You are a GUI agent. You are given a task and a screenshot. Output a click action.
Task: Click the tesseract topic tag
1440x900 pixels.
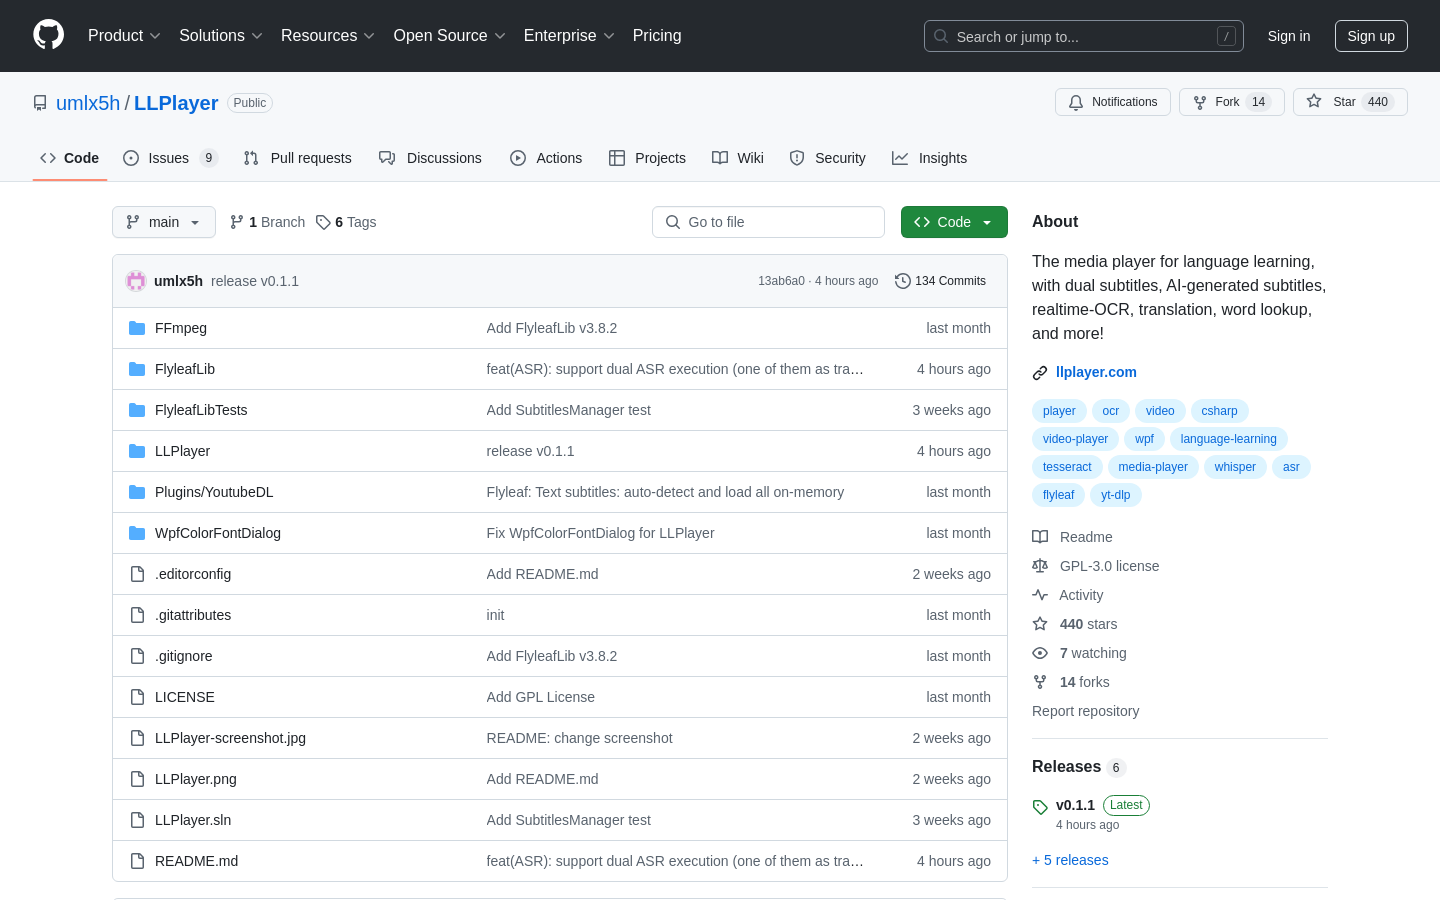[1067, 467]
